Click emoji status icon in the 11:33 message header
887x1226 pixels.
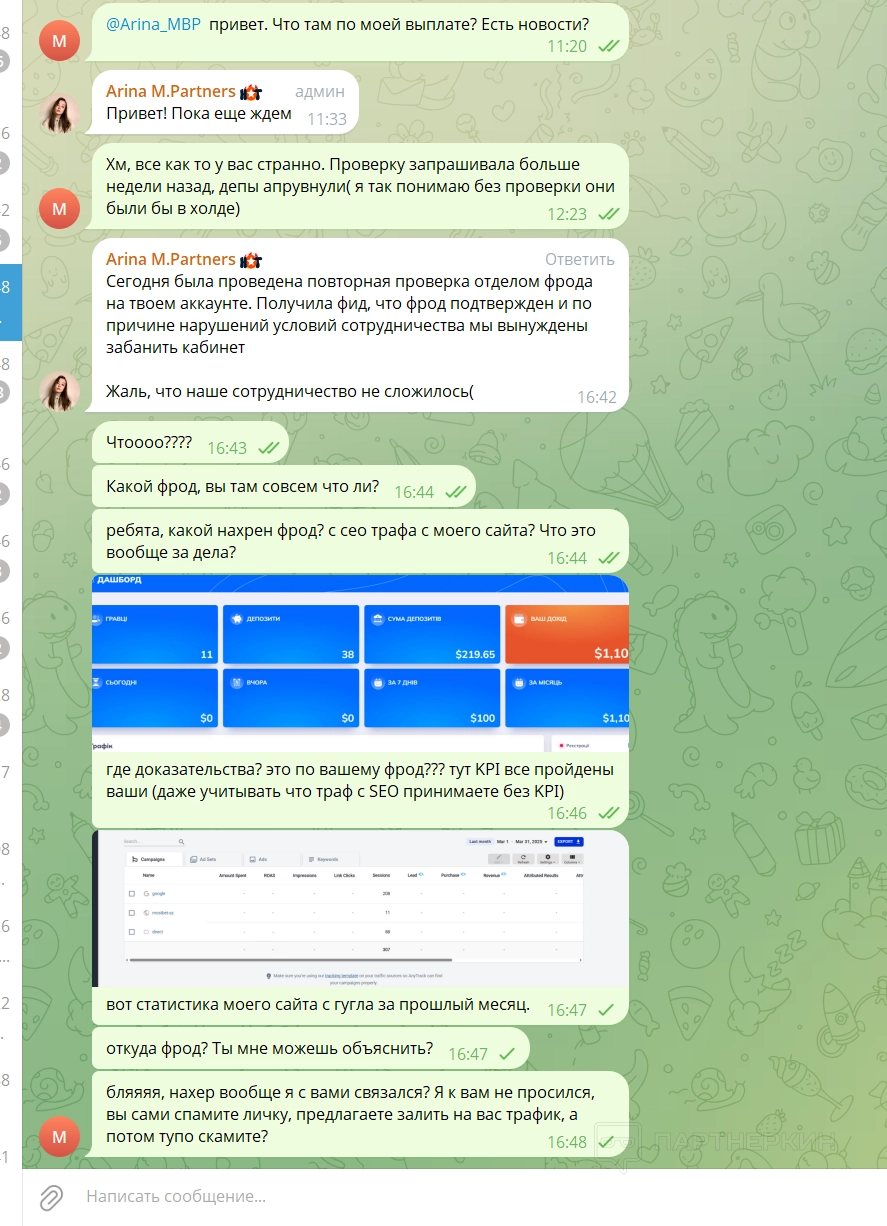[x=251, y=92]
